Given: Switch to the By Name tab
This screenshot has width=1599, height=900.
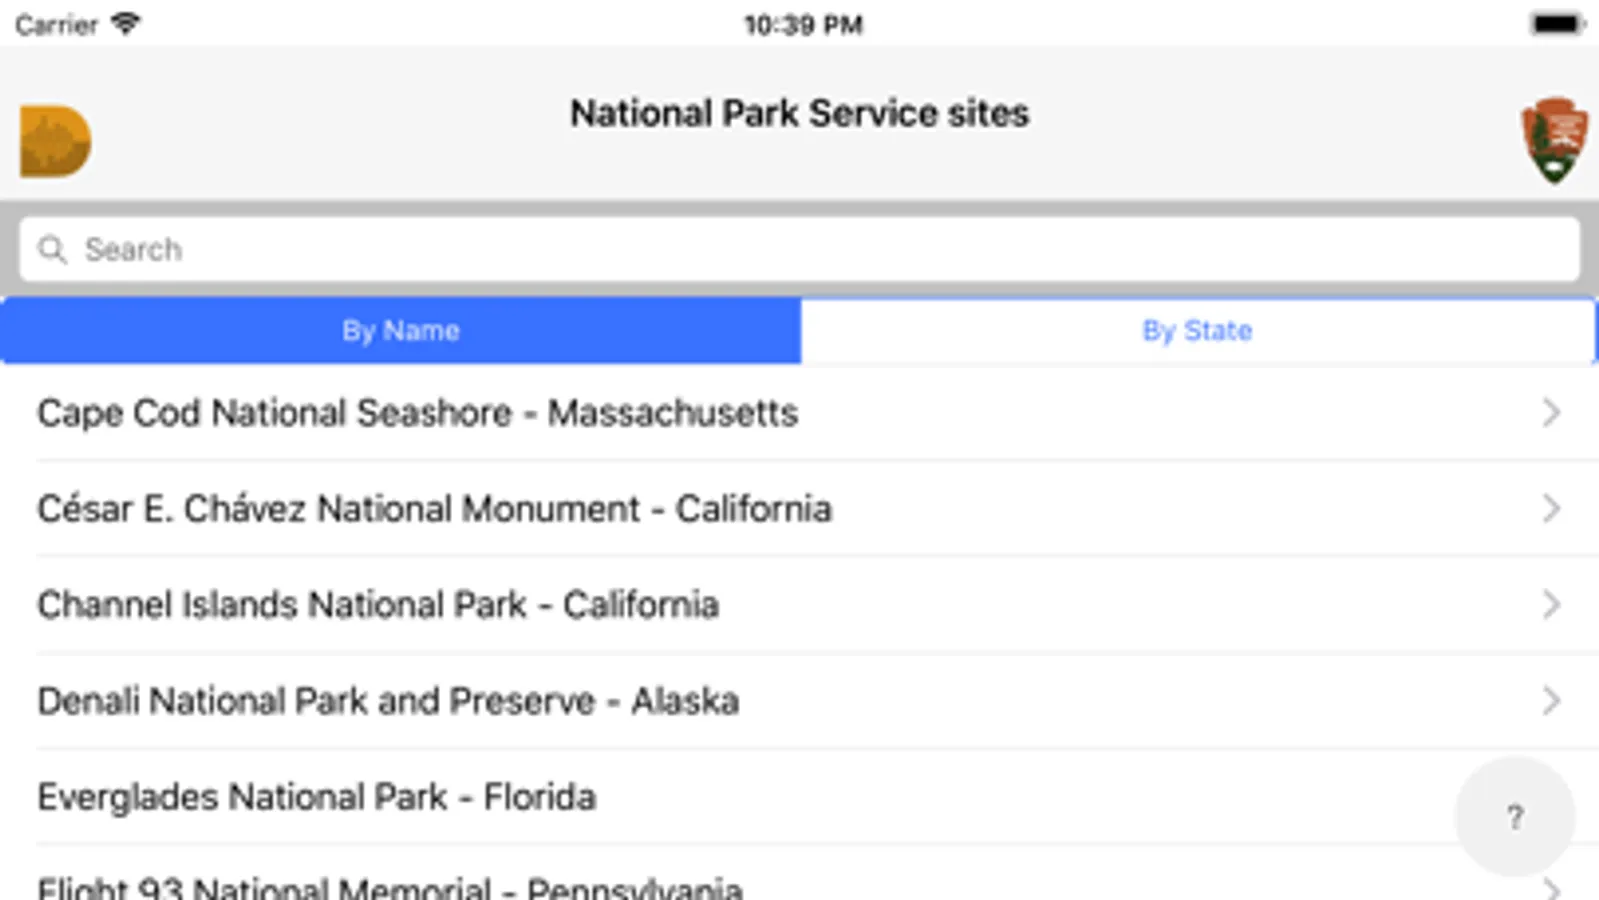Looking at the screenshot, I should [x=401, y=331].
